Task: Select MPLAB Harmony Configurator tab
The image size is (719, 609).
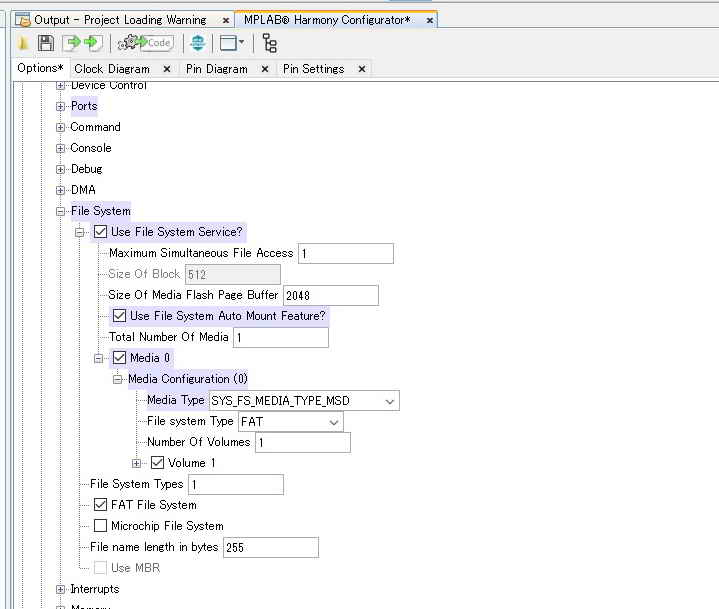Action: tap(327, 20)
